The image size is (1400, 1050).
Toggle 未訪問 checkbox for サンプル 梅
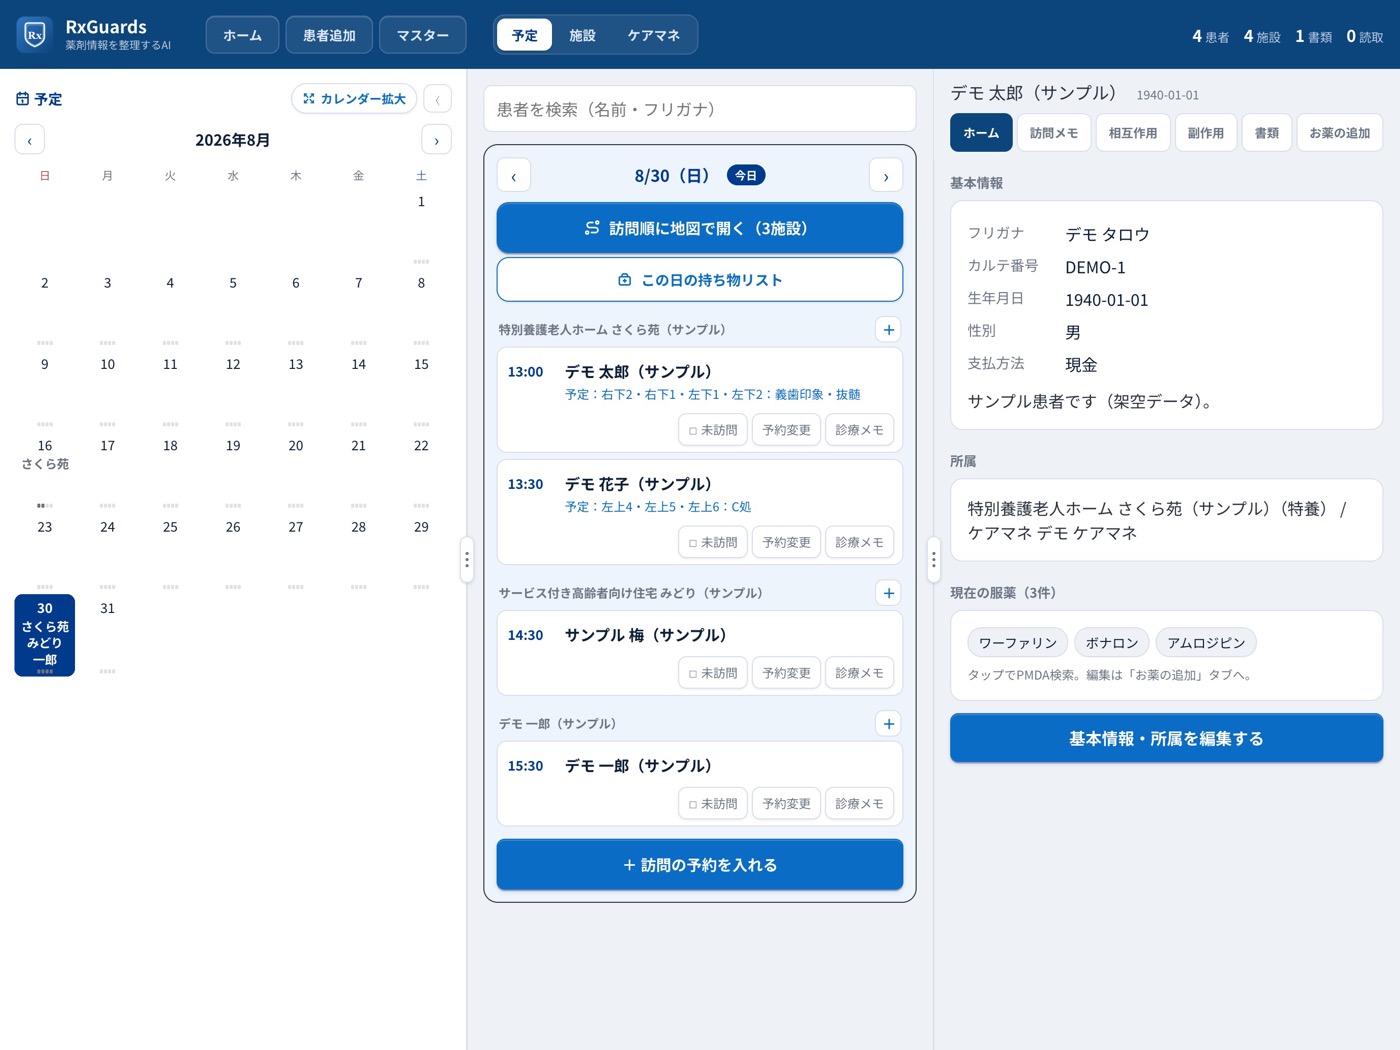[x=713, y=673]
